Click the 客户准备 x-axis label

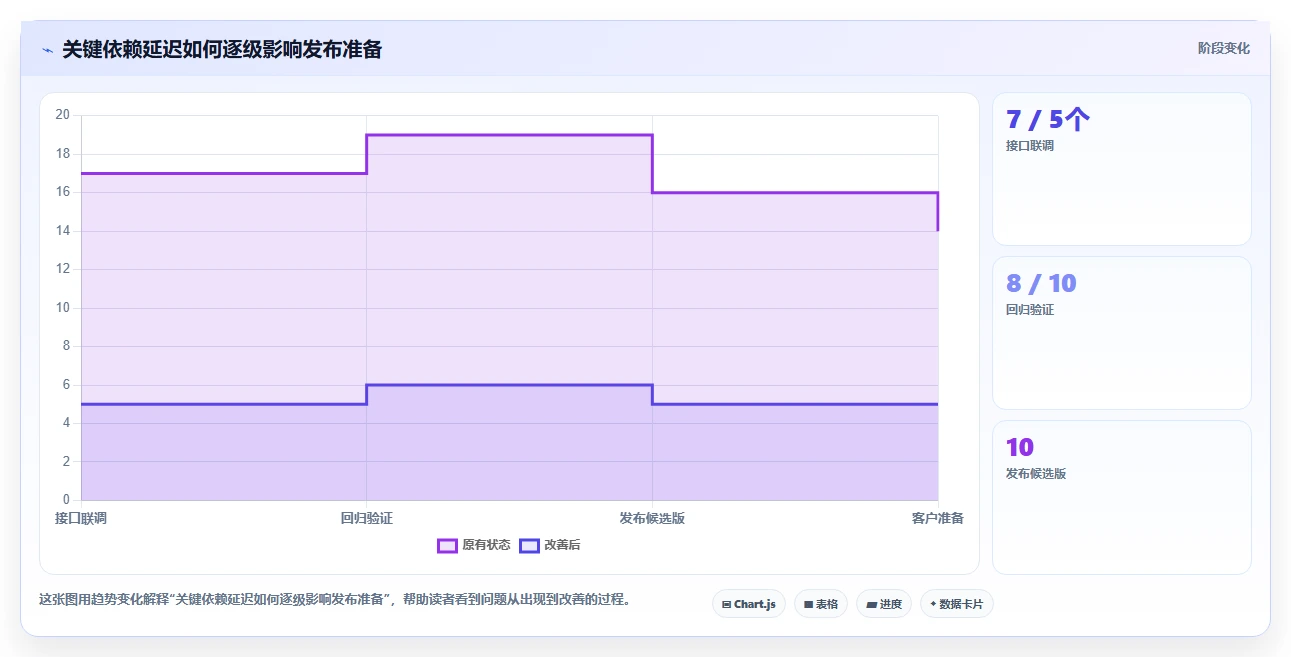(x=938, y=518)
